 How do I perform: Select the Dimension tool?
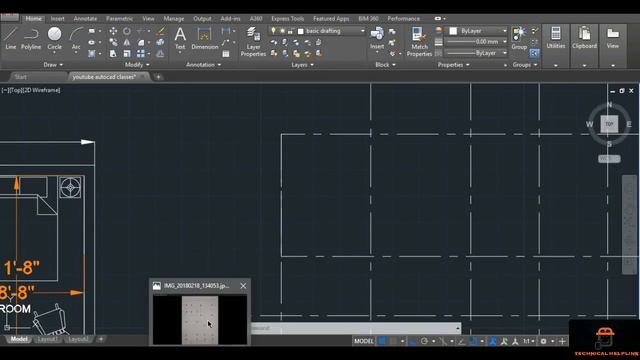[204, 39]
